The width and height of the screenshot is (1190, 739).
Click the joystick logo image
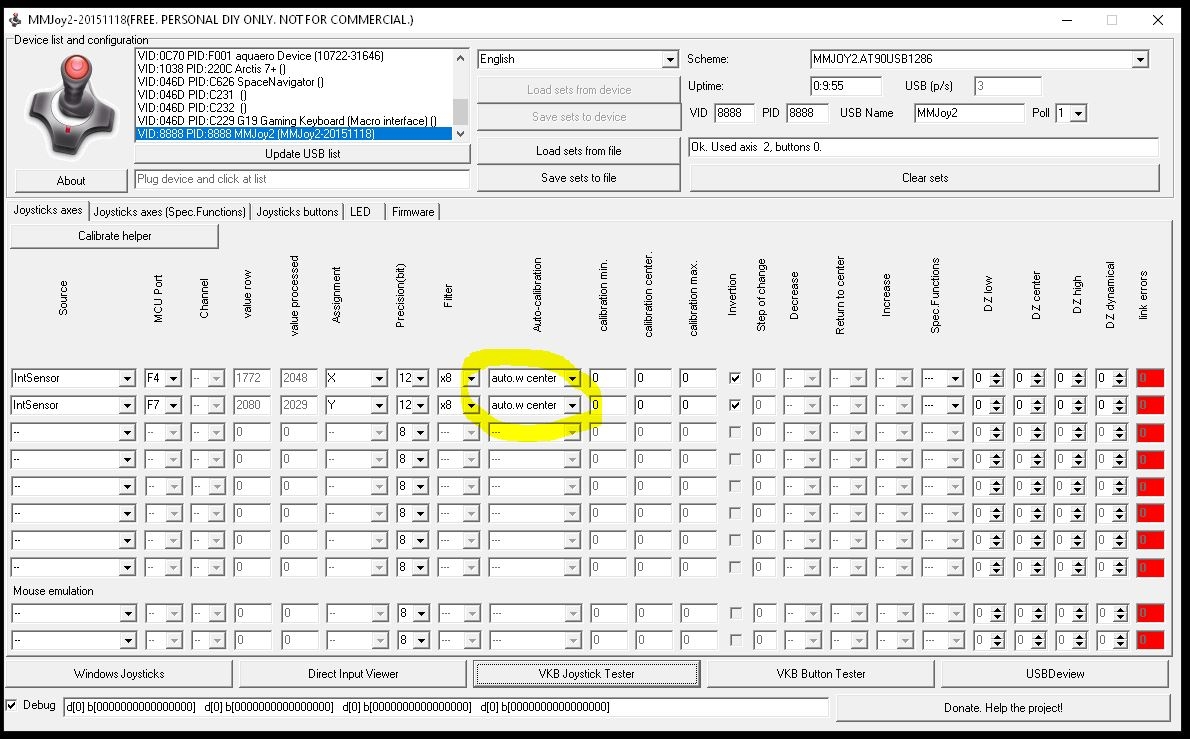point(70,105)
